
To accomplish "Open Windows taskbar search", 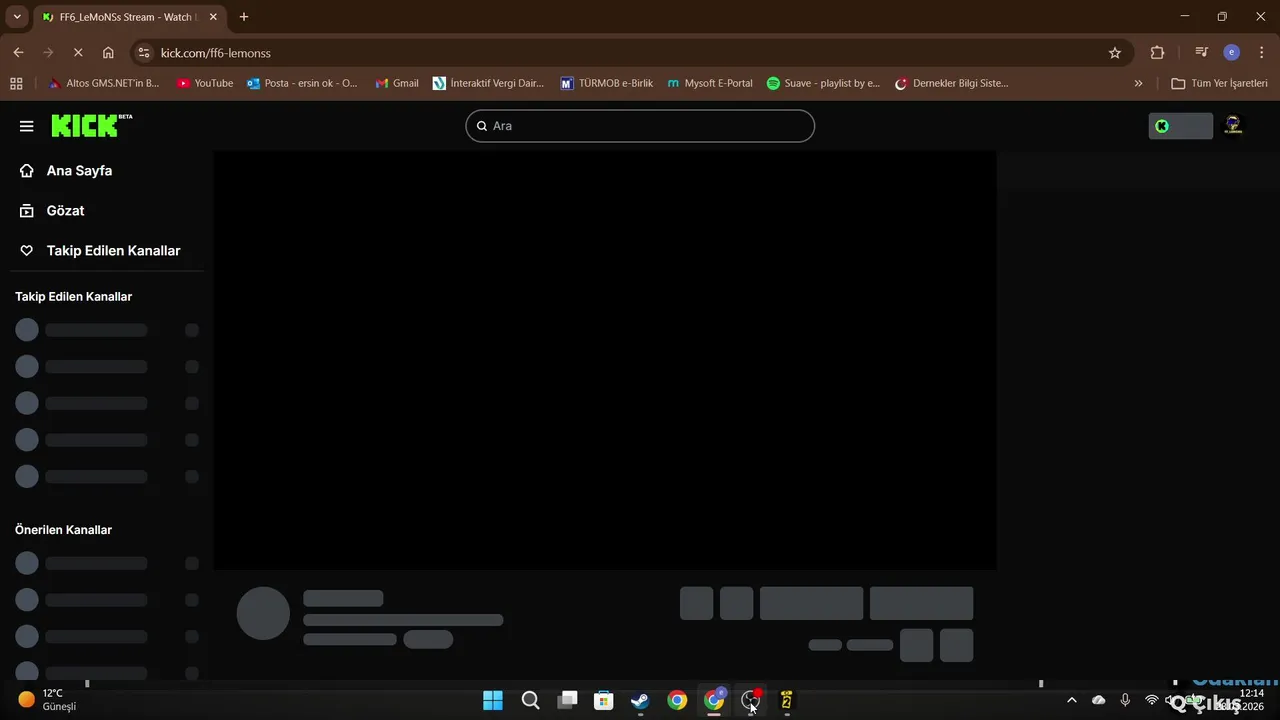I will pos(530,700).
